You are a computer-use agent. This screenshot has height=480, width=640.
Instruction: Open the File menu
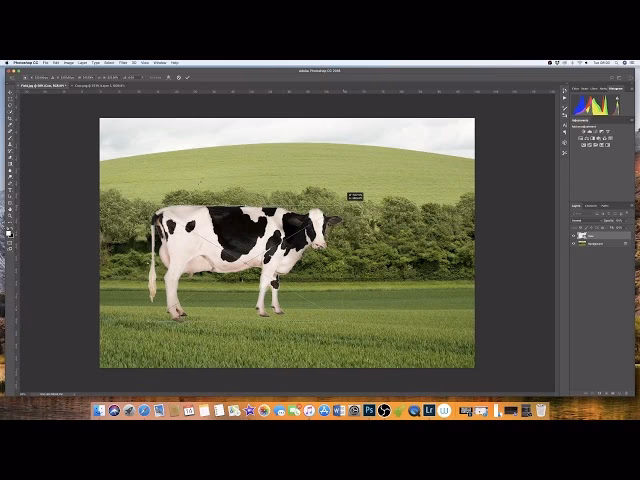tap(46, 63)
